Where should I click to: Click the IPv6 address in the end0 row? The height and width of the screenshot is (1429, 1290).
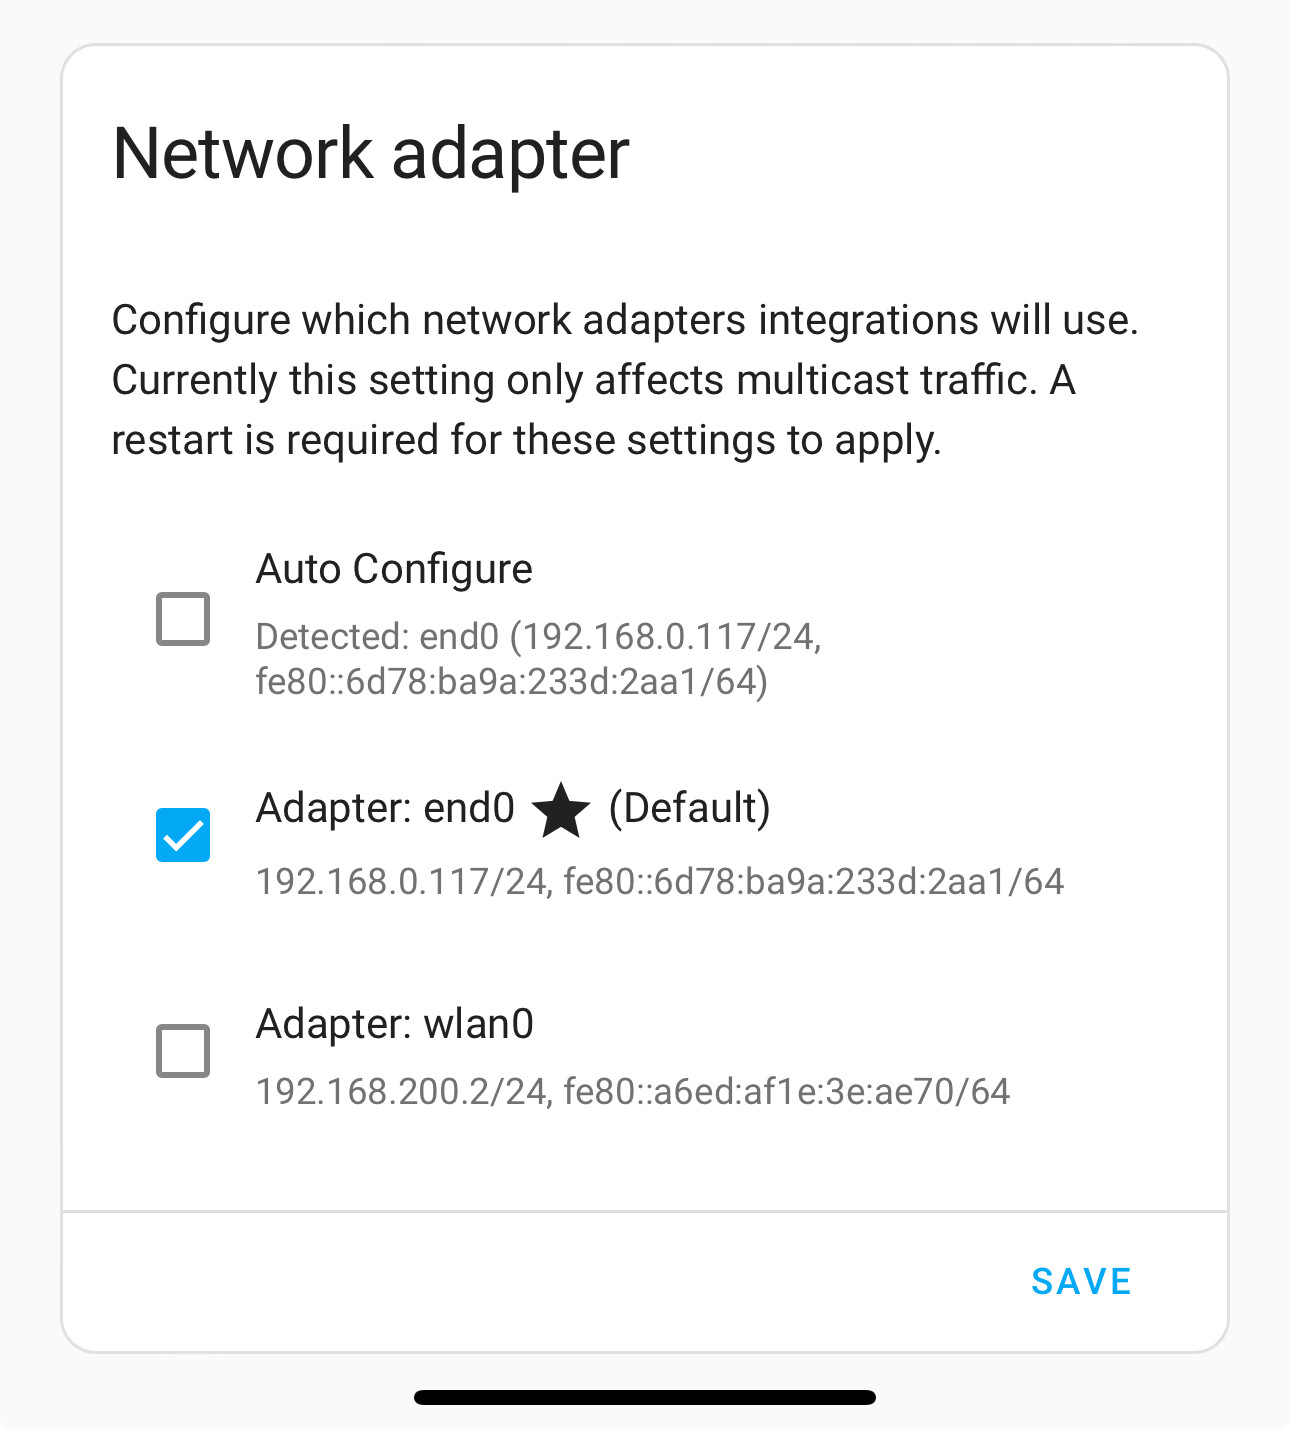pos(813,881)
